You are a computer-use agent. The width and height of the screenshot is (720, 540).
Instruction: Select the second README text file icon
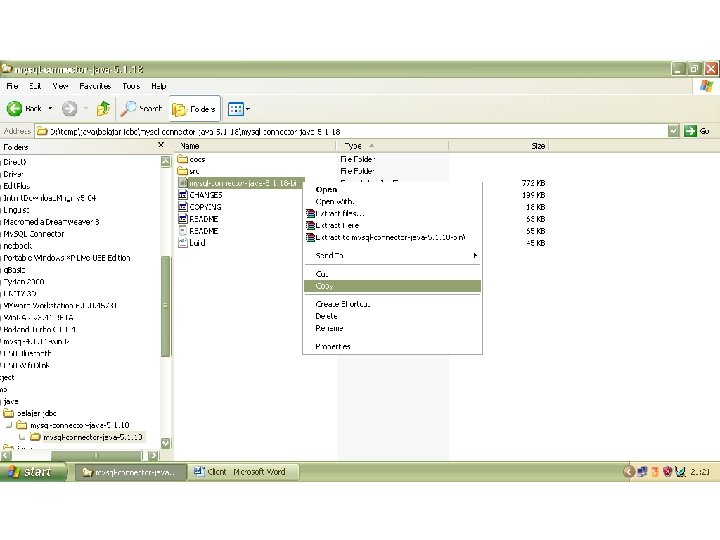(x=183, y=231)
